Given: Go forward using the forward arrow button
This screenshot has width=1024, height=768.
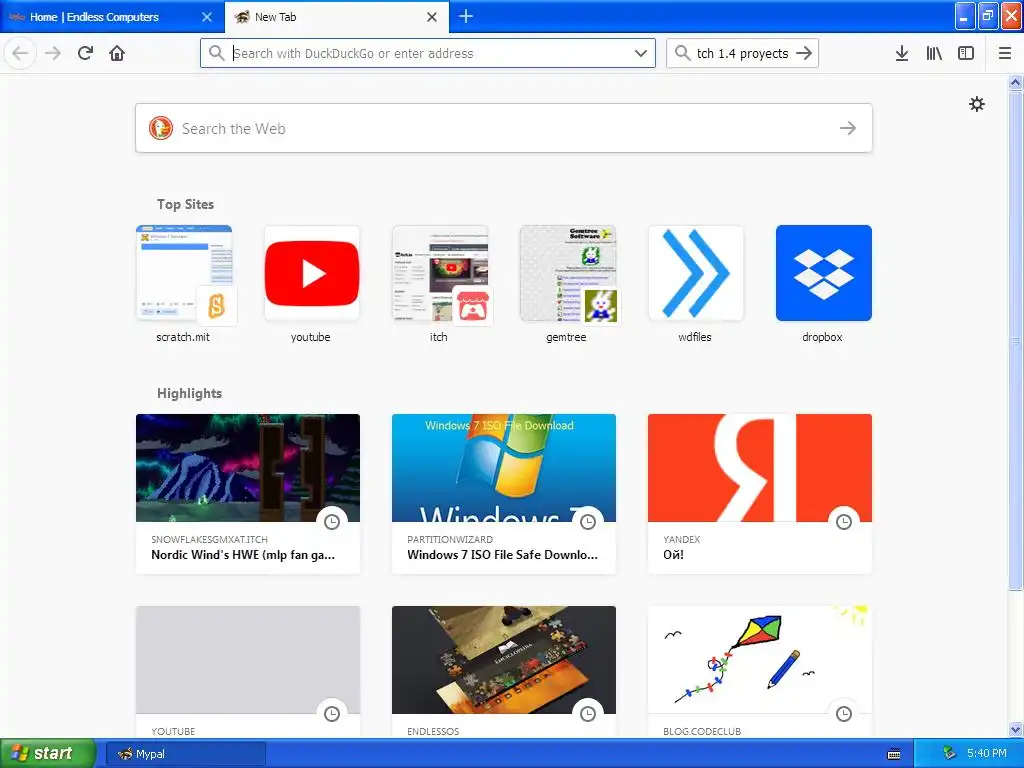Looking at the screenshot, I should (x=53, y=53).
